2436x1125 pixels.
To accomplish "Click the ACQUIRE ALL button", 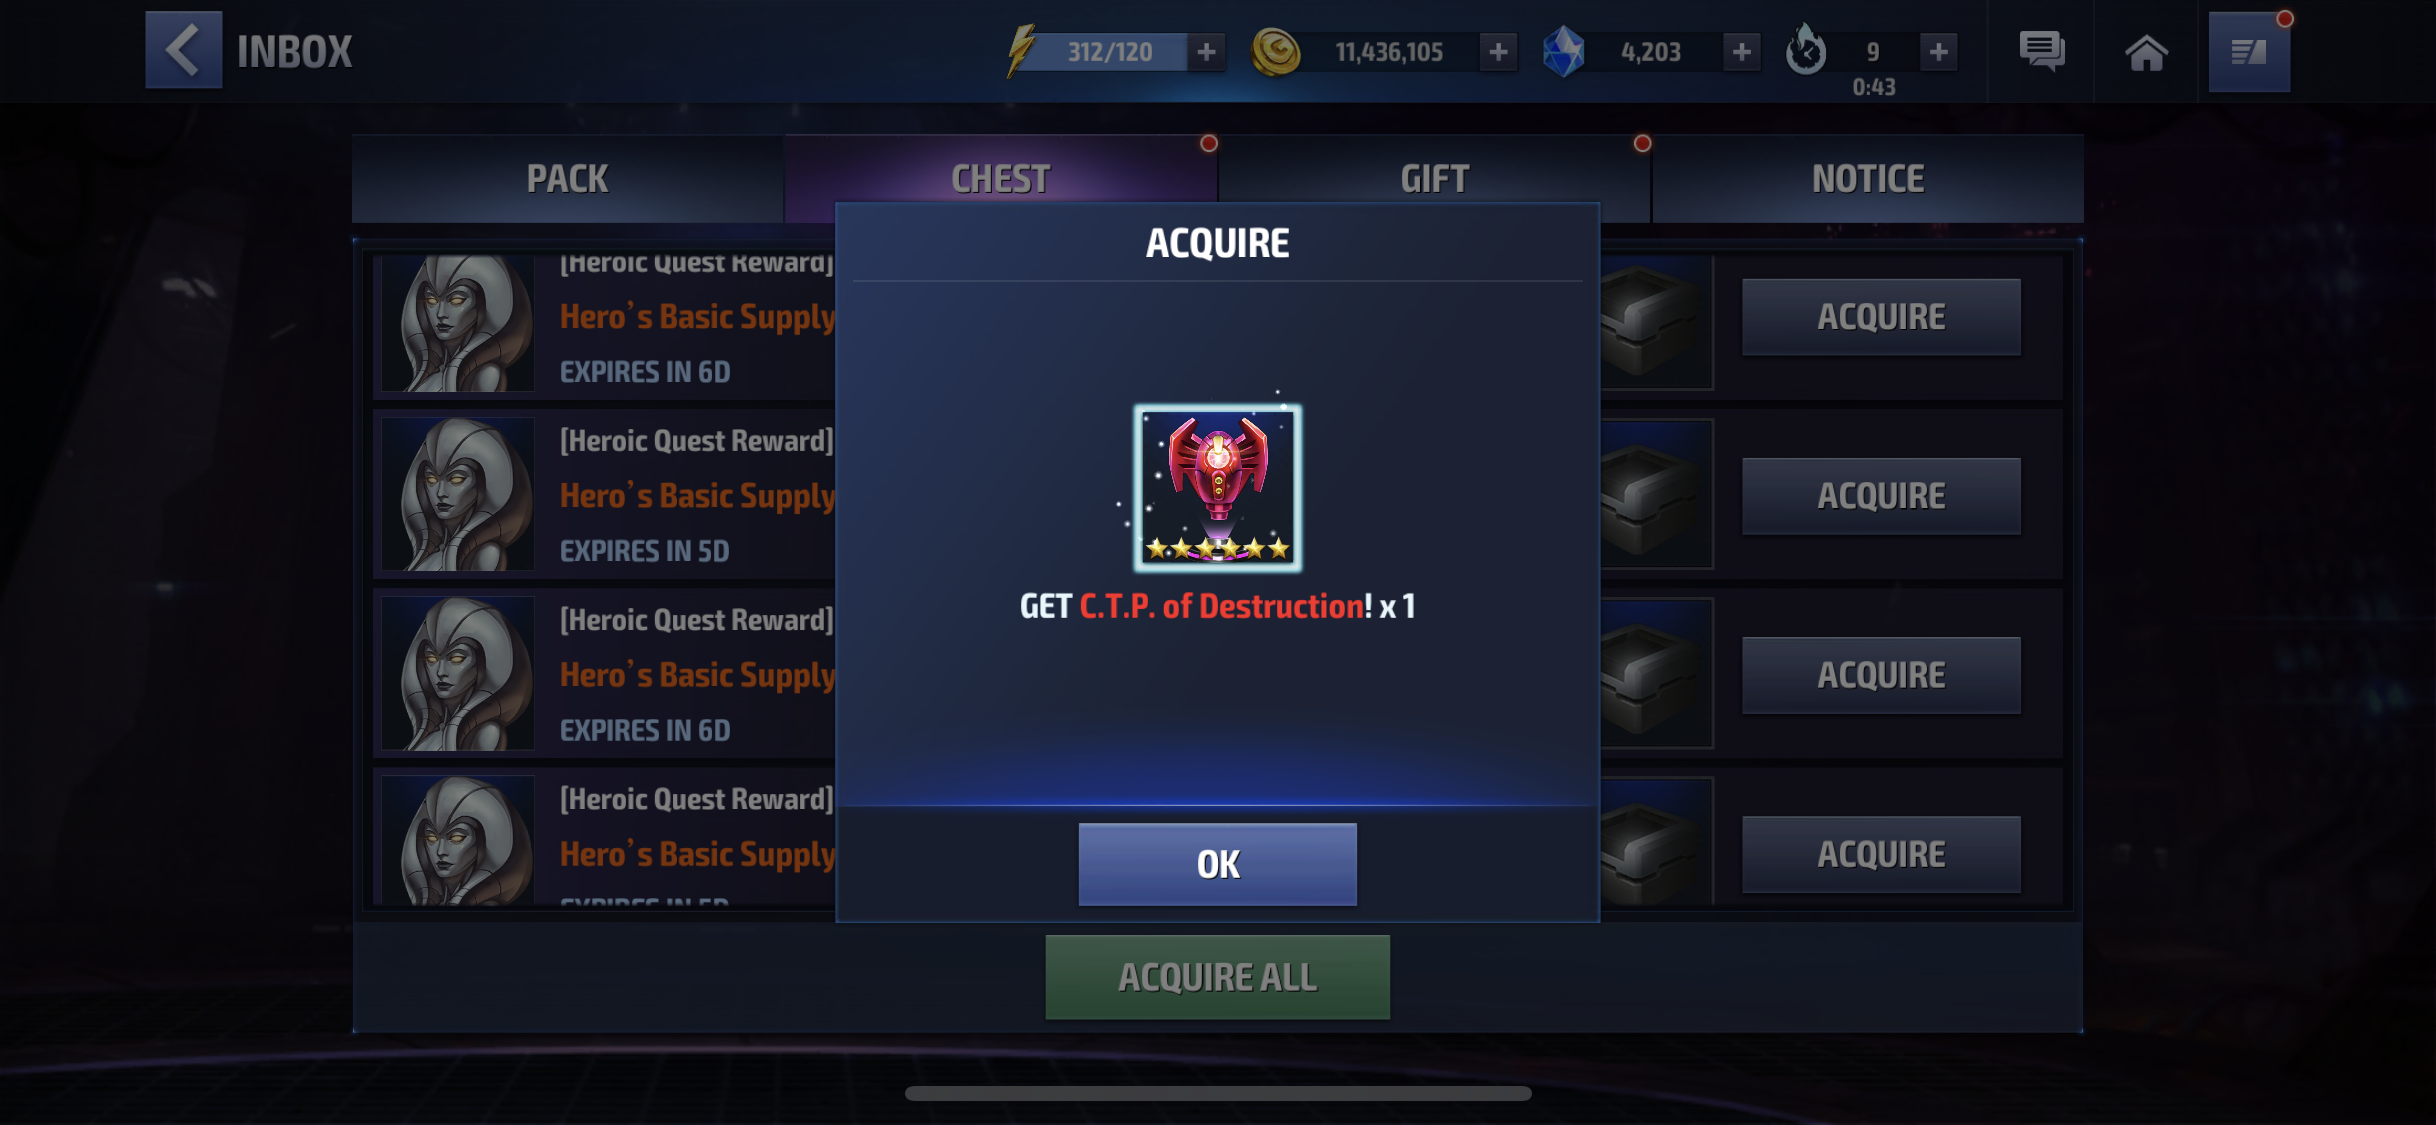I will point(1217,977).
